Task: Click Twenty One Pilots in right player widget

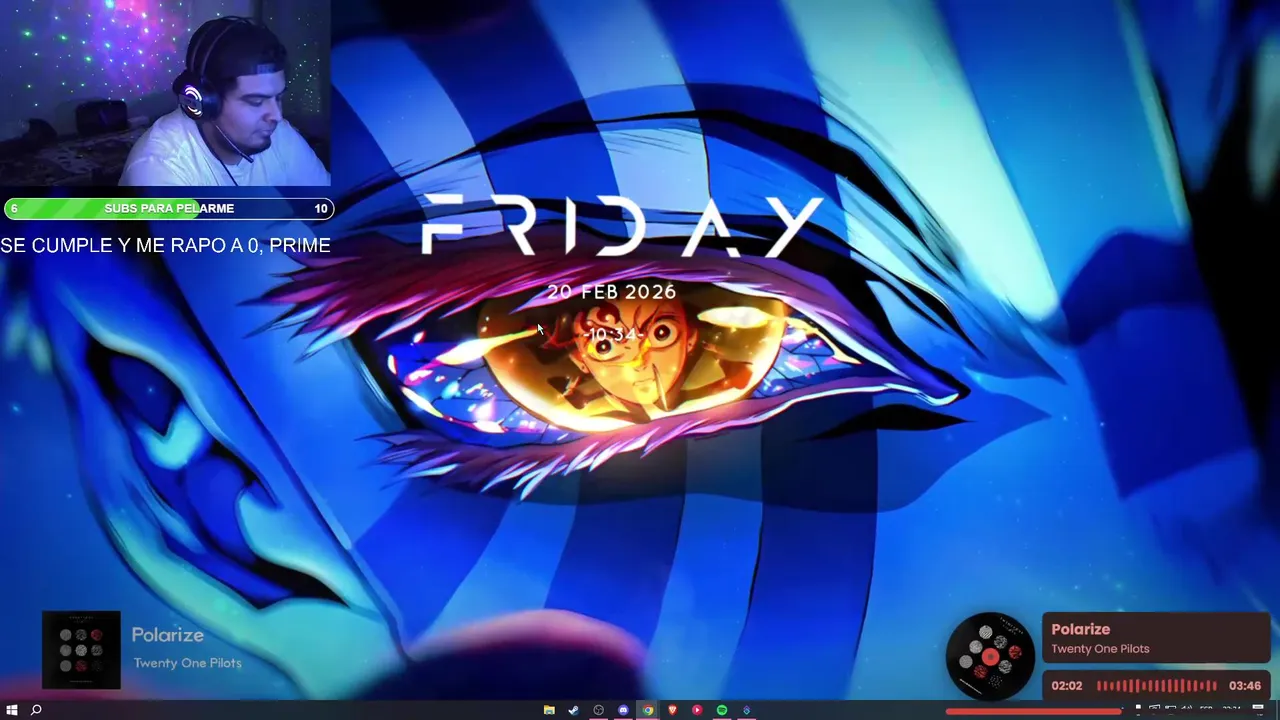Action: coord(1100,649)
